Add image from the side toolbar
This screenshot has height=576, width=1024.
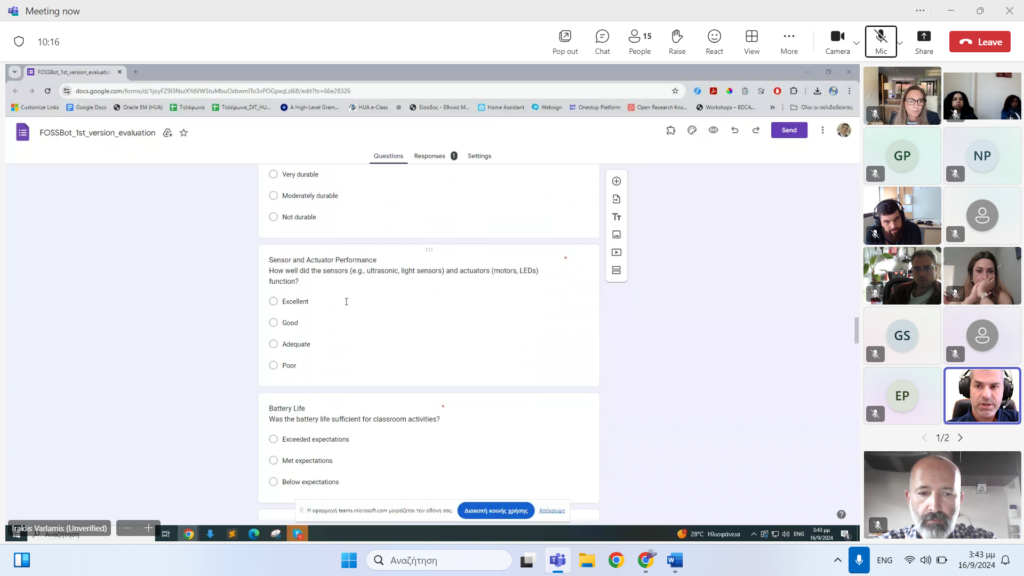tap(616, 234)
